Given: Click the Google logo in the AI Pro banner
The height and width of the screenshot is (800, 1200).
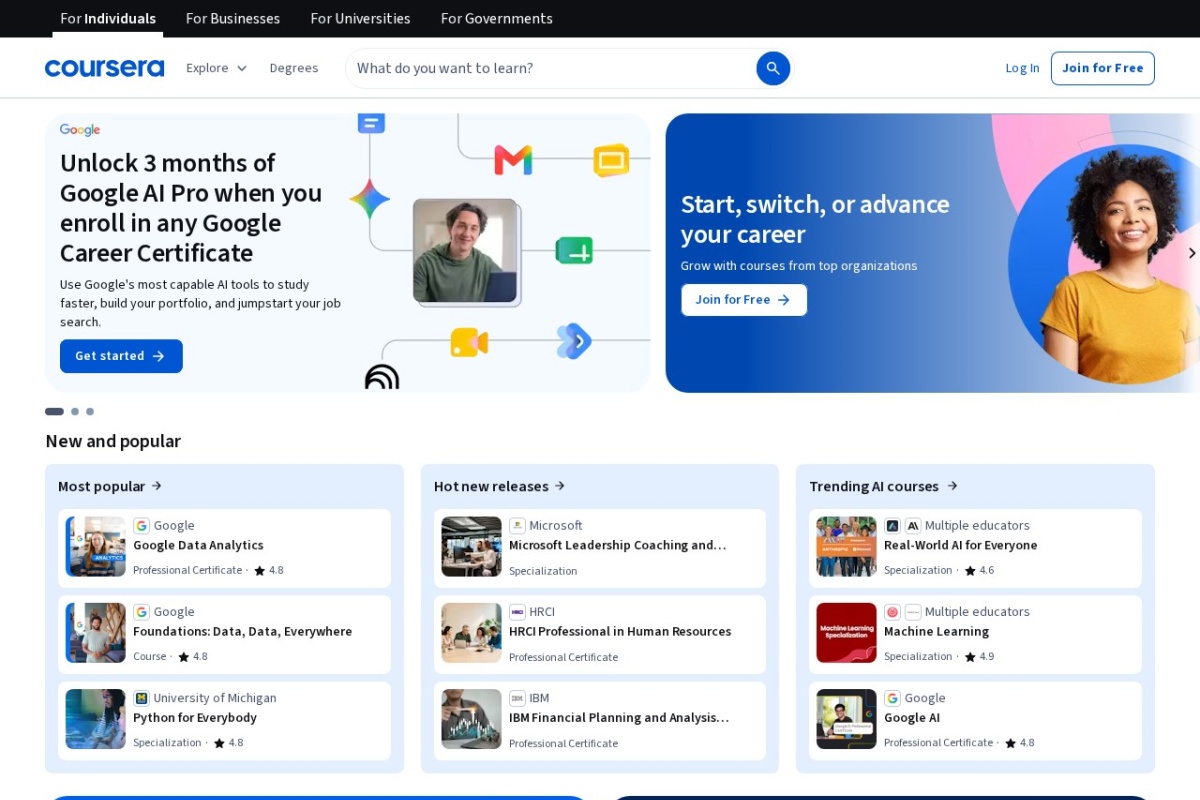Looking at the screenshot, I should coord(80,130).
